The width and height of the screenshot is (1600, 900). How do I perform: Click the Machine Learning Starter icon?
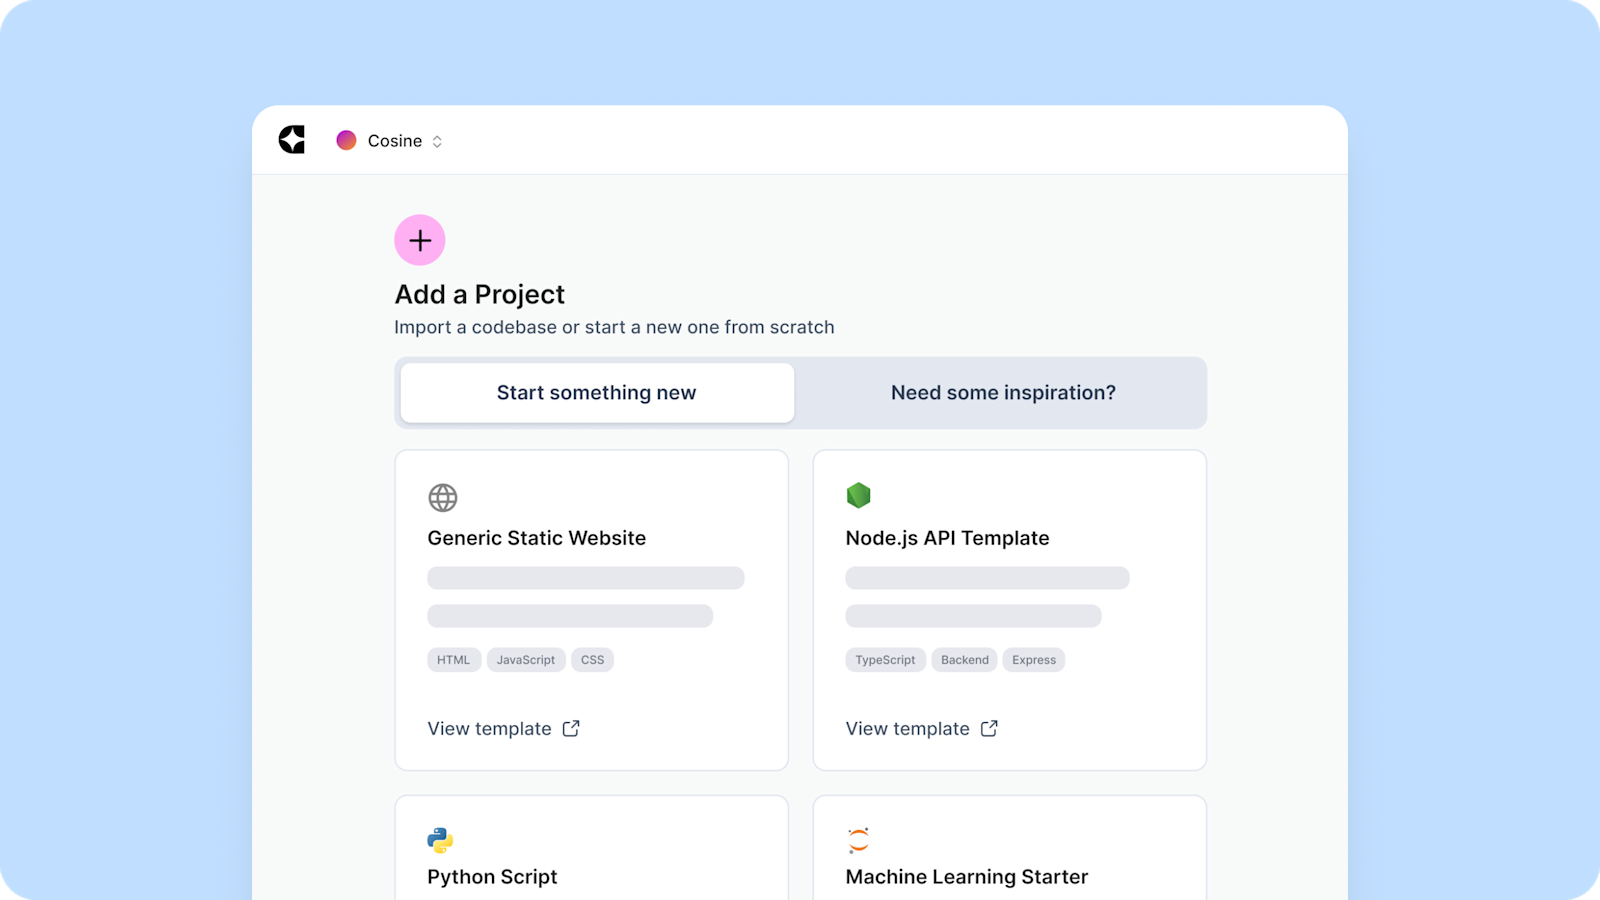[858, 838]
